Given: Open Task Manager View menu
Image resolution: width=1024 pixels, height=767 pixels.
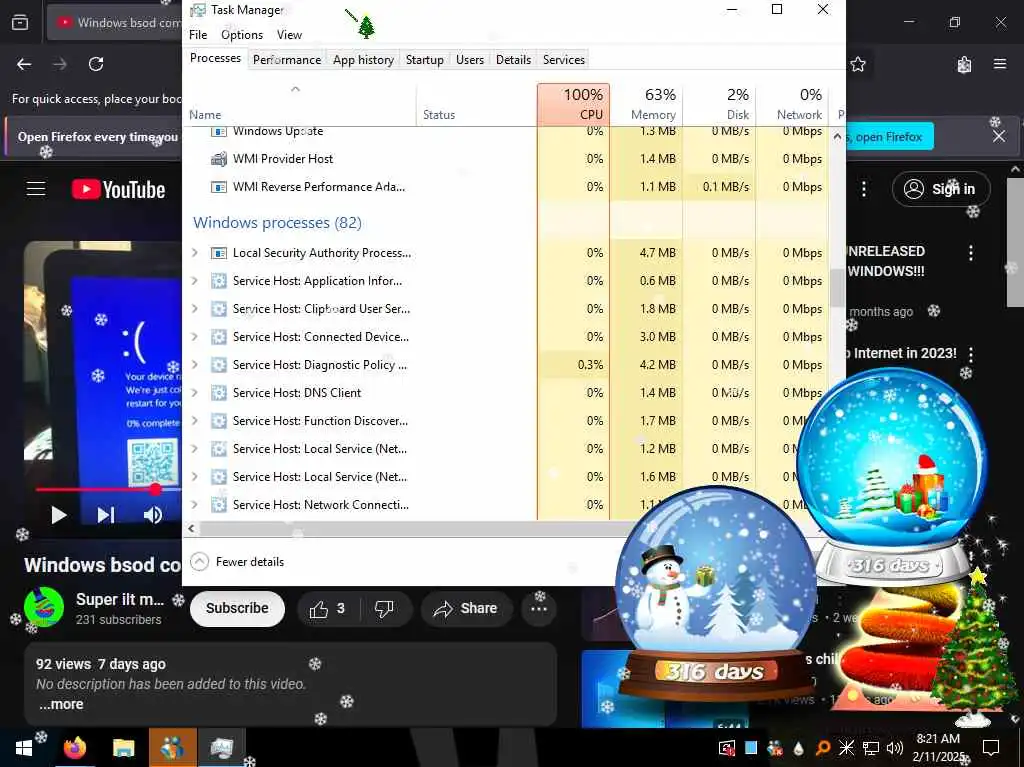Looking at the screenshot, I should tap(289, 35).
